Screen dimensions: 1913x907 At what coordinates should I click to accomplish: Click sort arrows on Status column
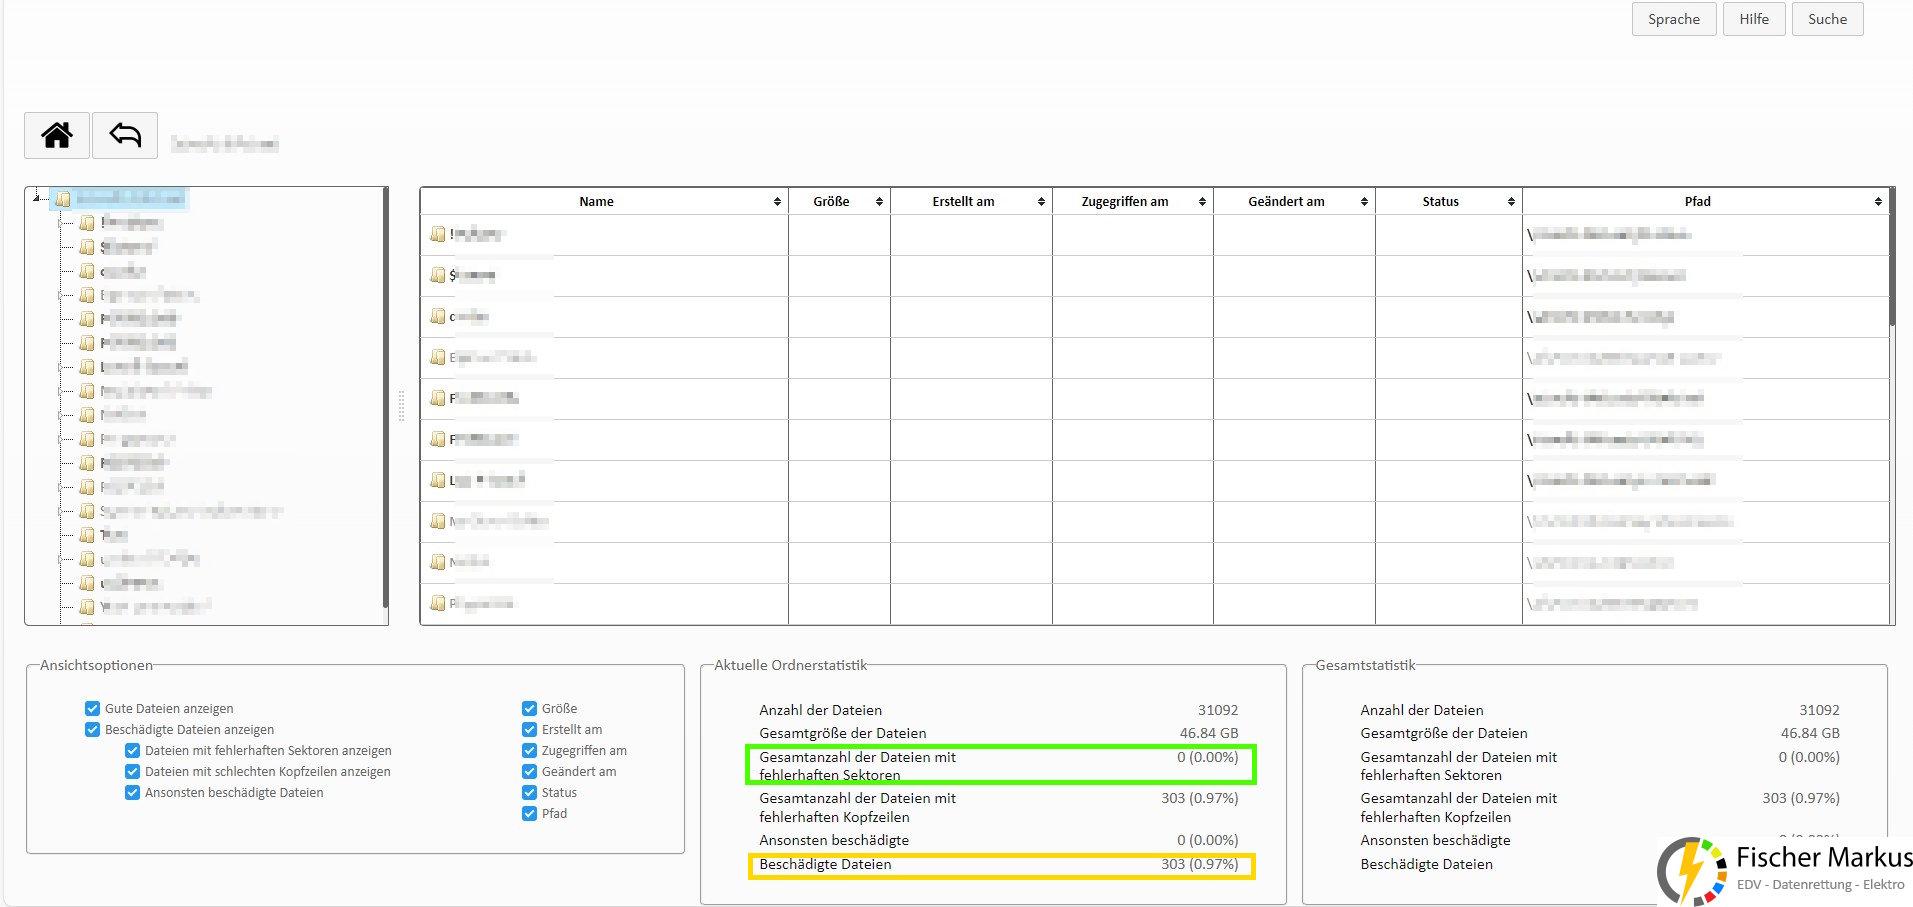click(x=1511, y=202)
